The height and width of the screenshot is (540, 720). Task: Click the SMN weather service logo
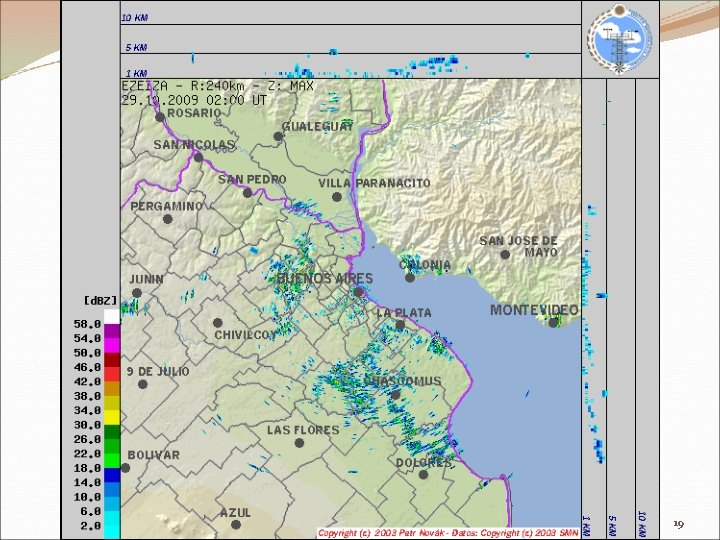[620, 39]
